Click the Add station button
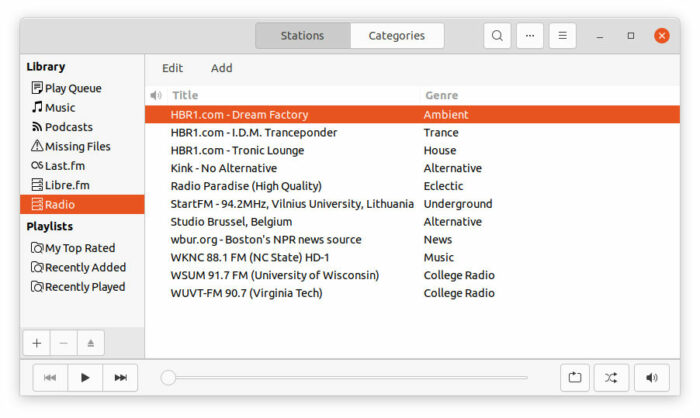 [221, 68]
